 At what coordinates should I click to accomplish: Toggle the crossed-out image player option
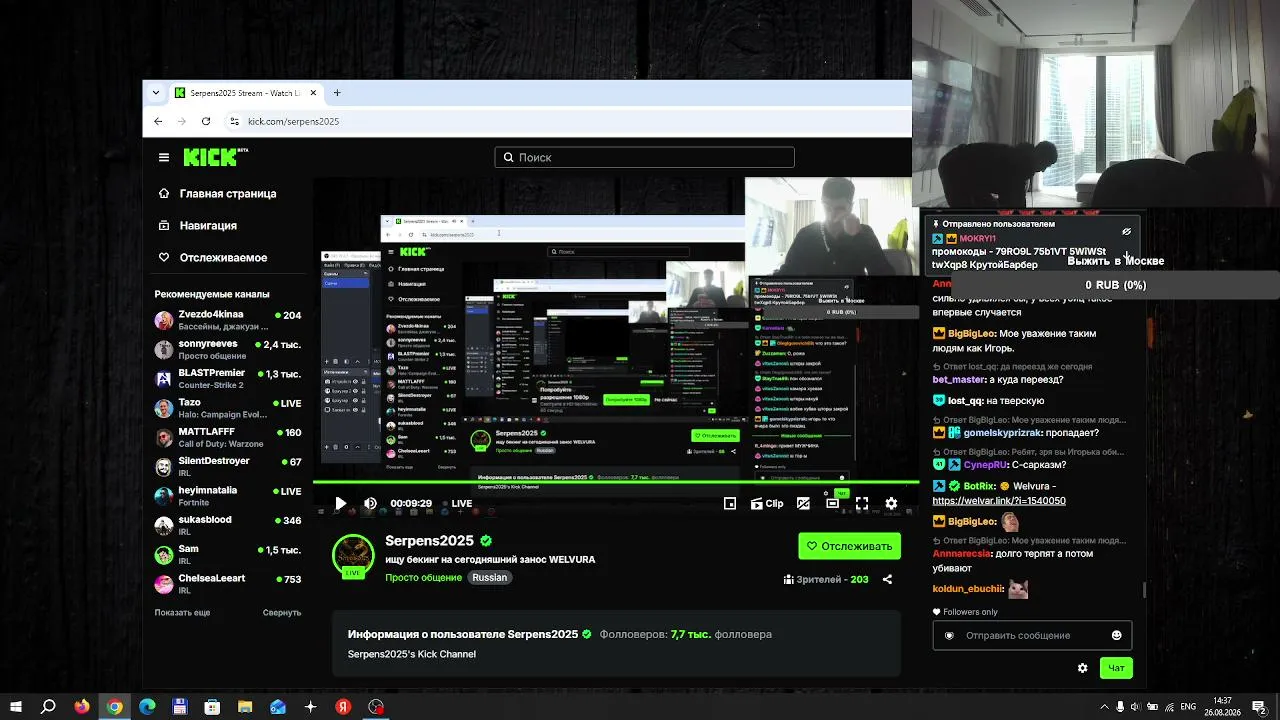point(803,504)
